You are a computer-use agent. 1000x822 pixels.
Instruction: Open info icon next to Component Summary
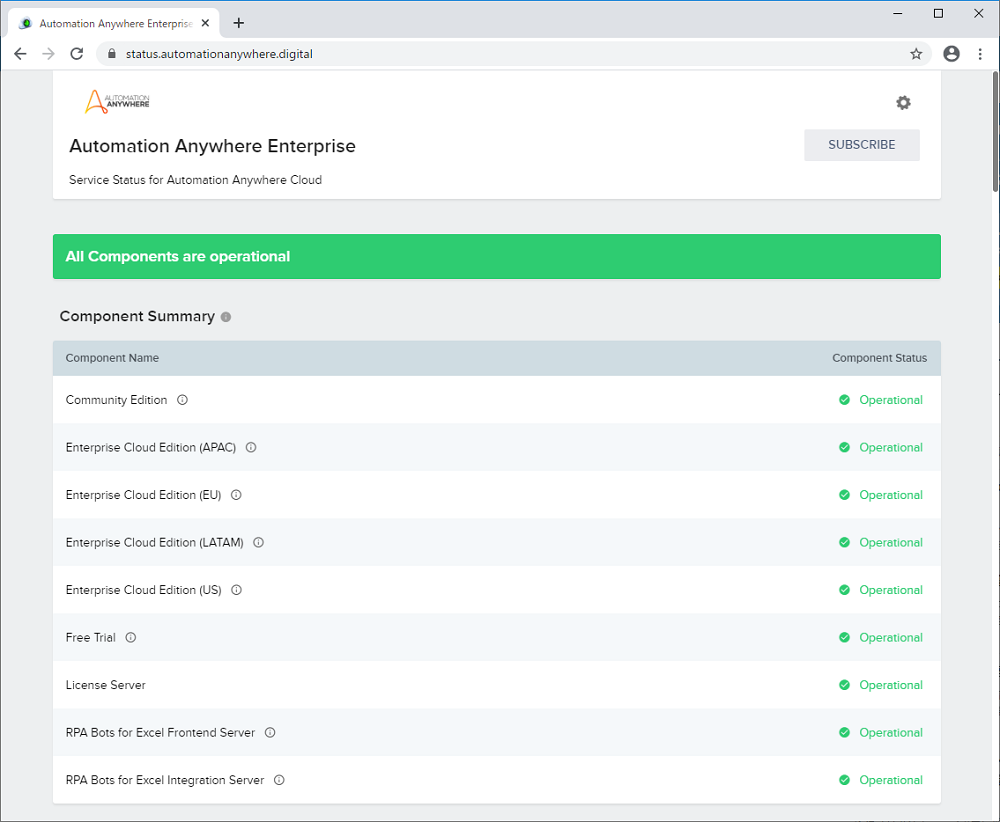(226, 317)
